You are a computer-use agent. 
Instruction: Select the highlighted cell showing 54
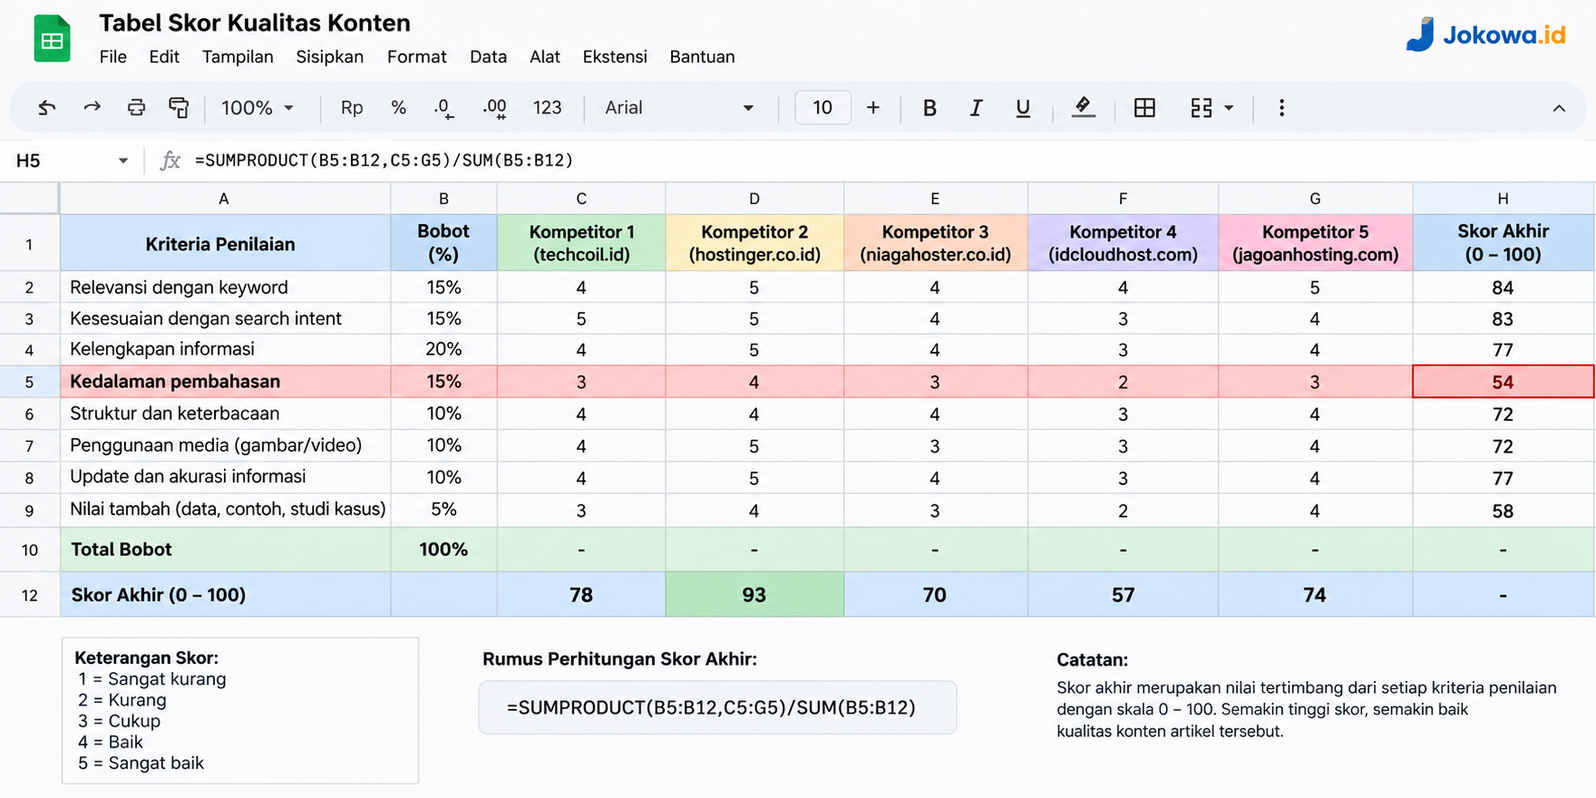[1503, 382]
